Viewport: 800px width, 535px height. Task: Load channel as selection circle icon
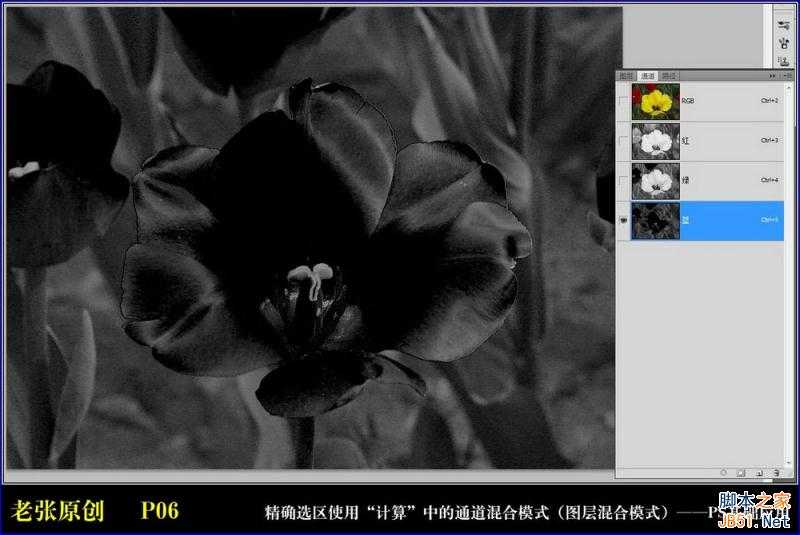click(723, 473)
